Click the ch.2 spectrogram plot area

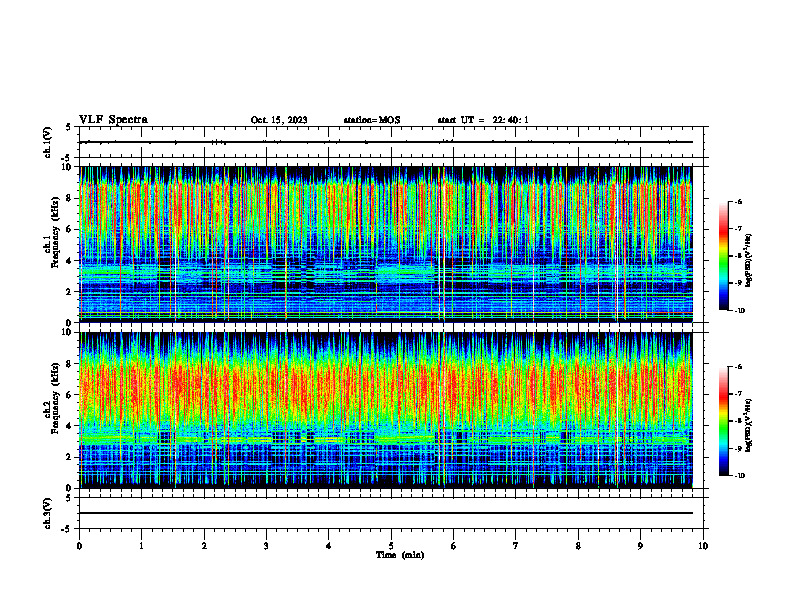click(386, 410)
